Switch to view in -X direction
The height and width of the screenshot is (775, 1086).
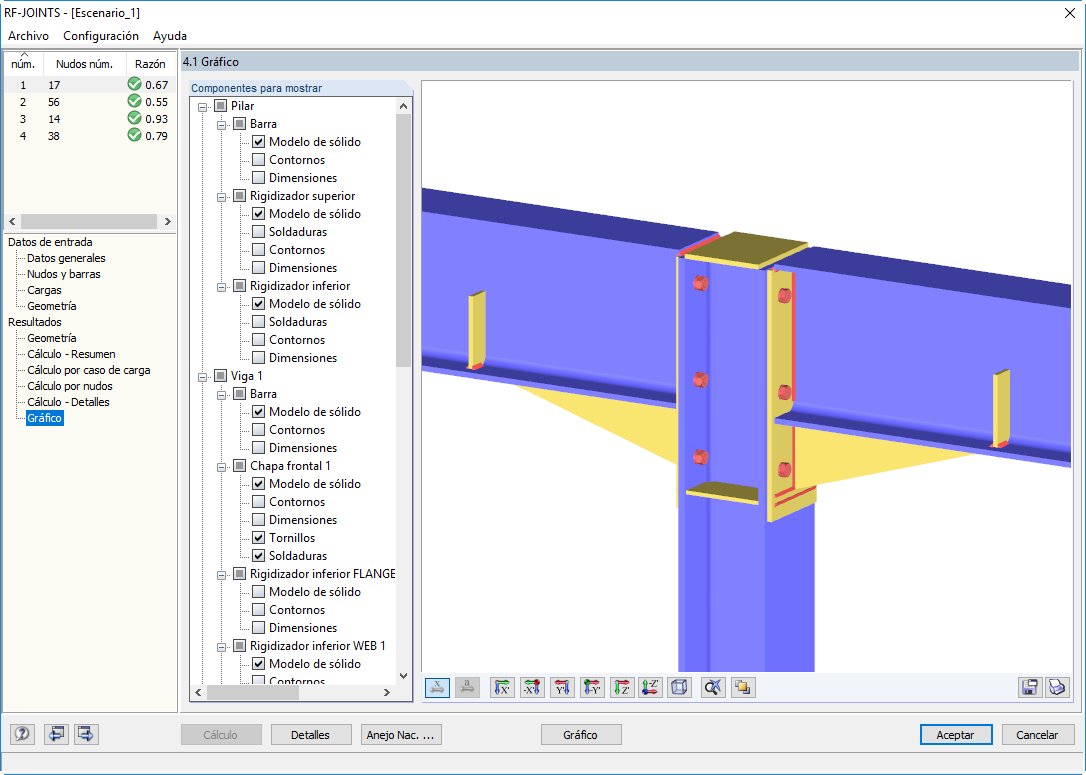pyautogui.click(x=532, y=688)
